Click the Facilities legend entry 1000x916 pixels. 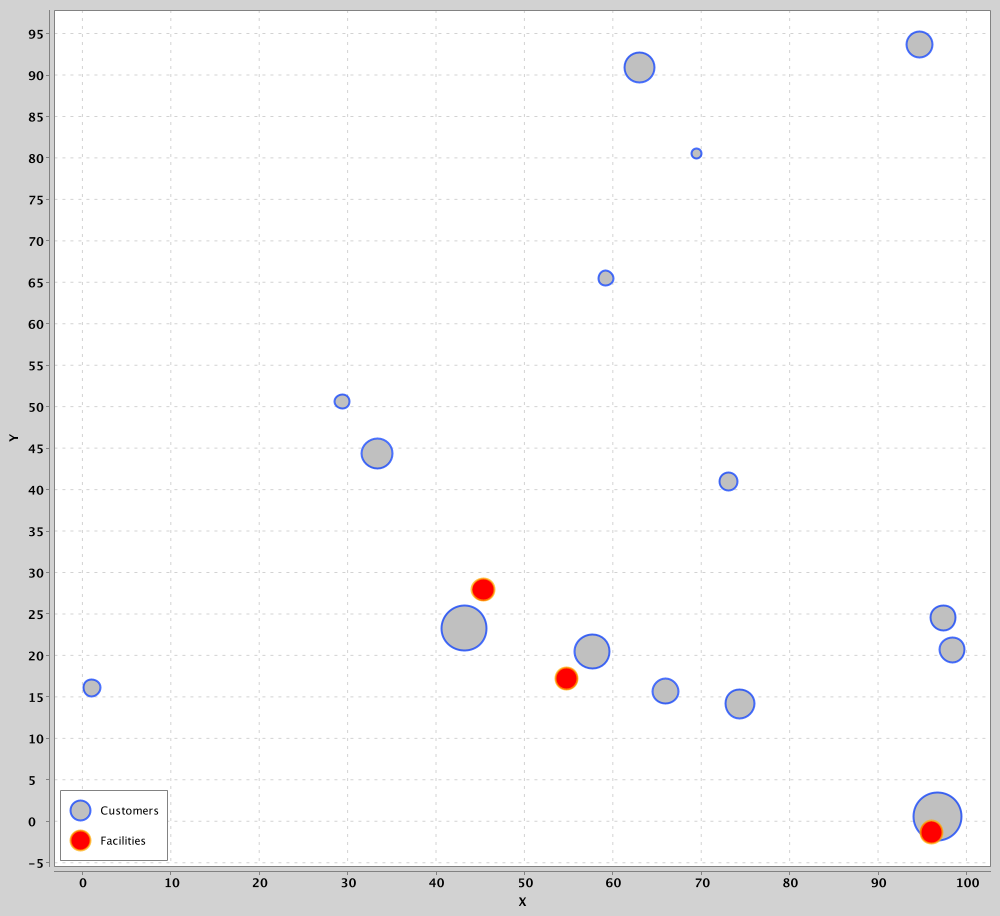point(108,841)
